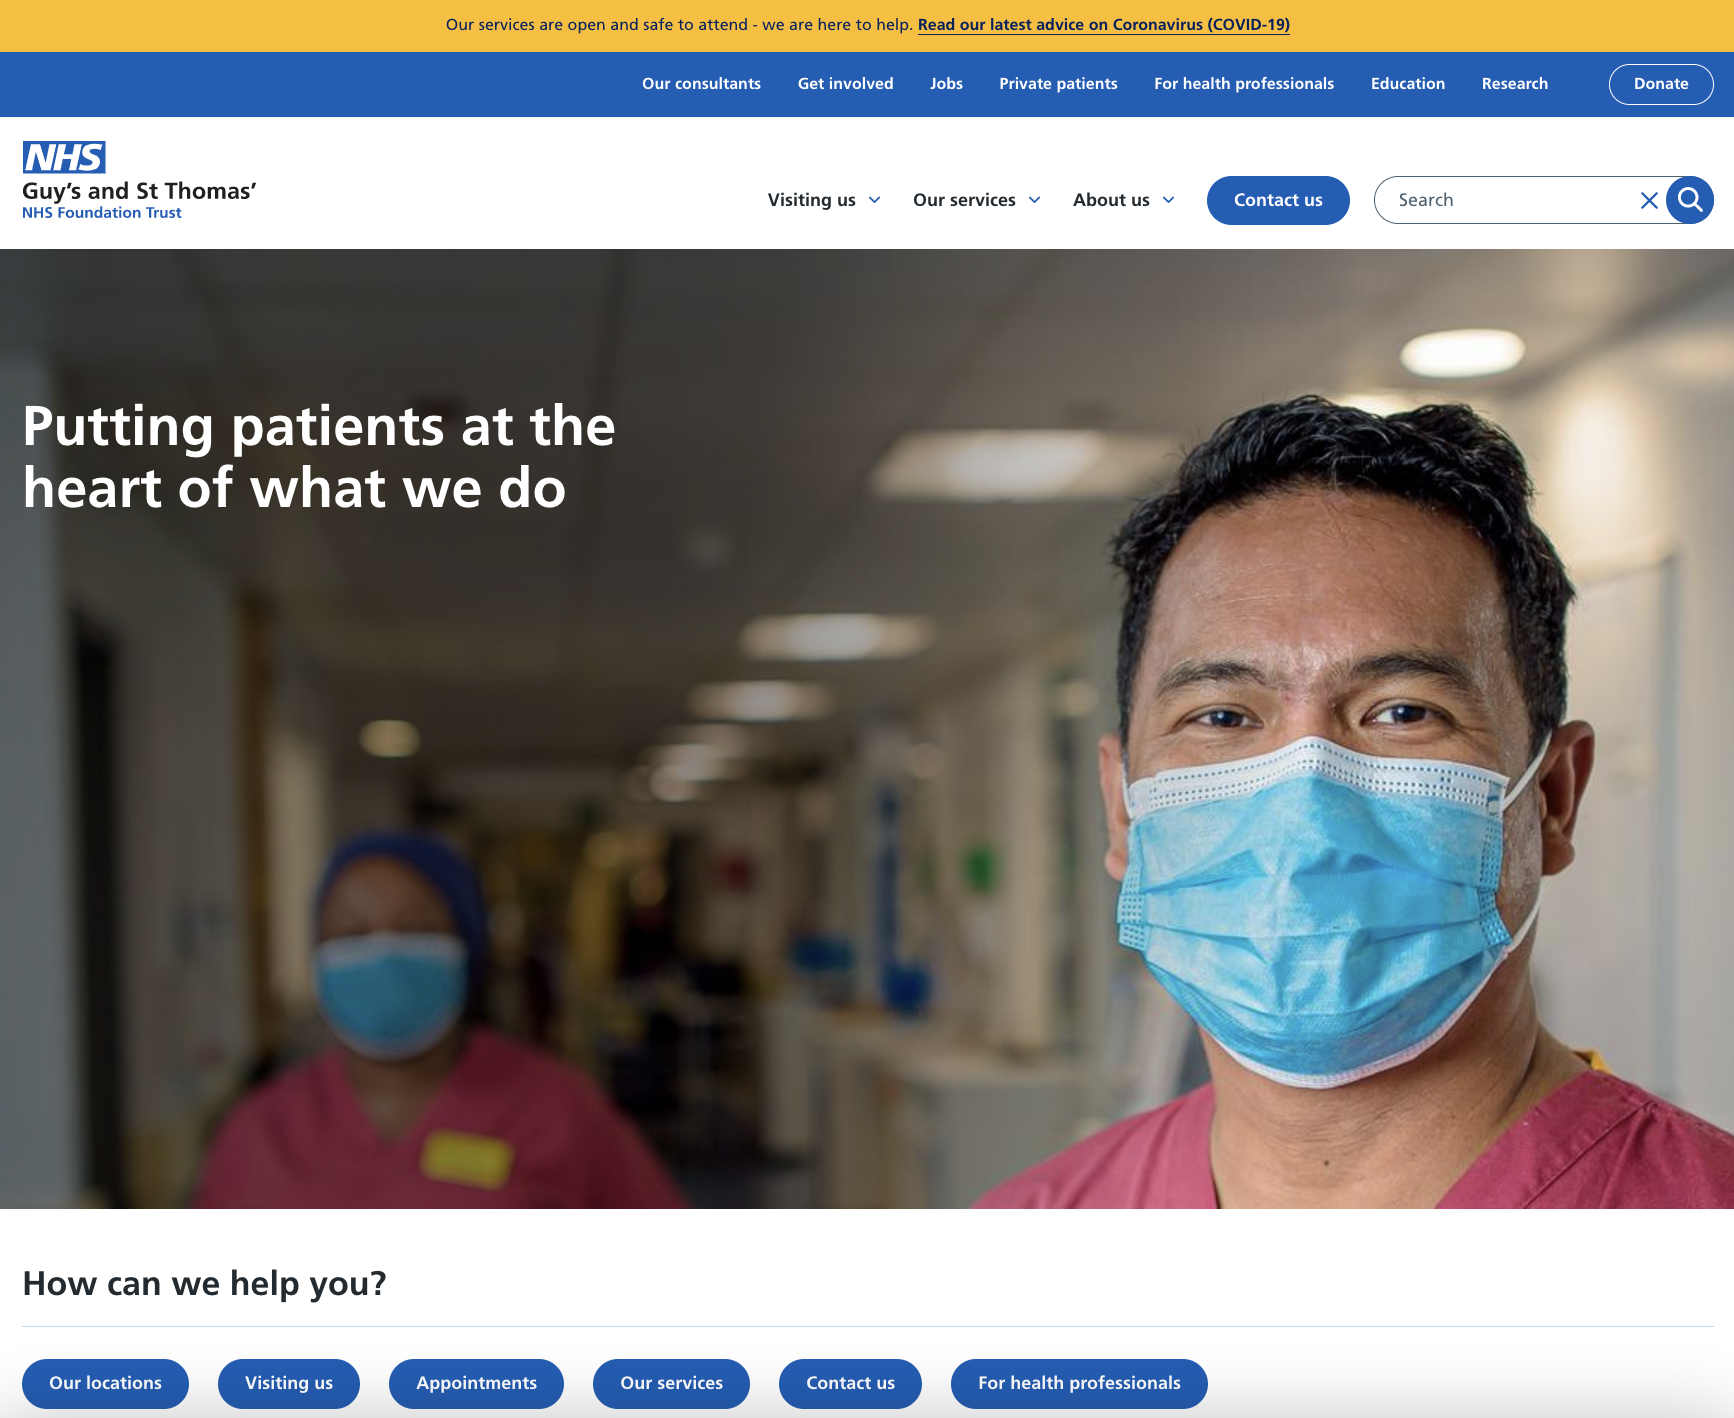Screen dimensions: 1734x1418
Task: Go to Get involved page
Action: tap(845, 84)
